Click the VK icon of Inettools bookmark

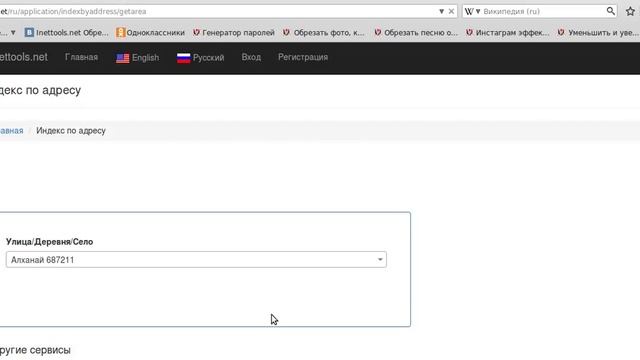click(x=29, y=32)
